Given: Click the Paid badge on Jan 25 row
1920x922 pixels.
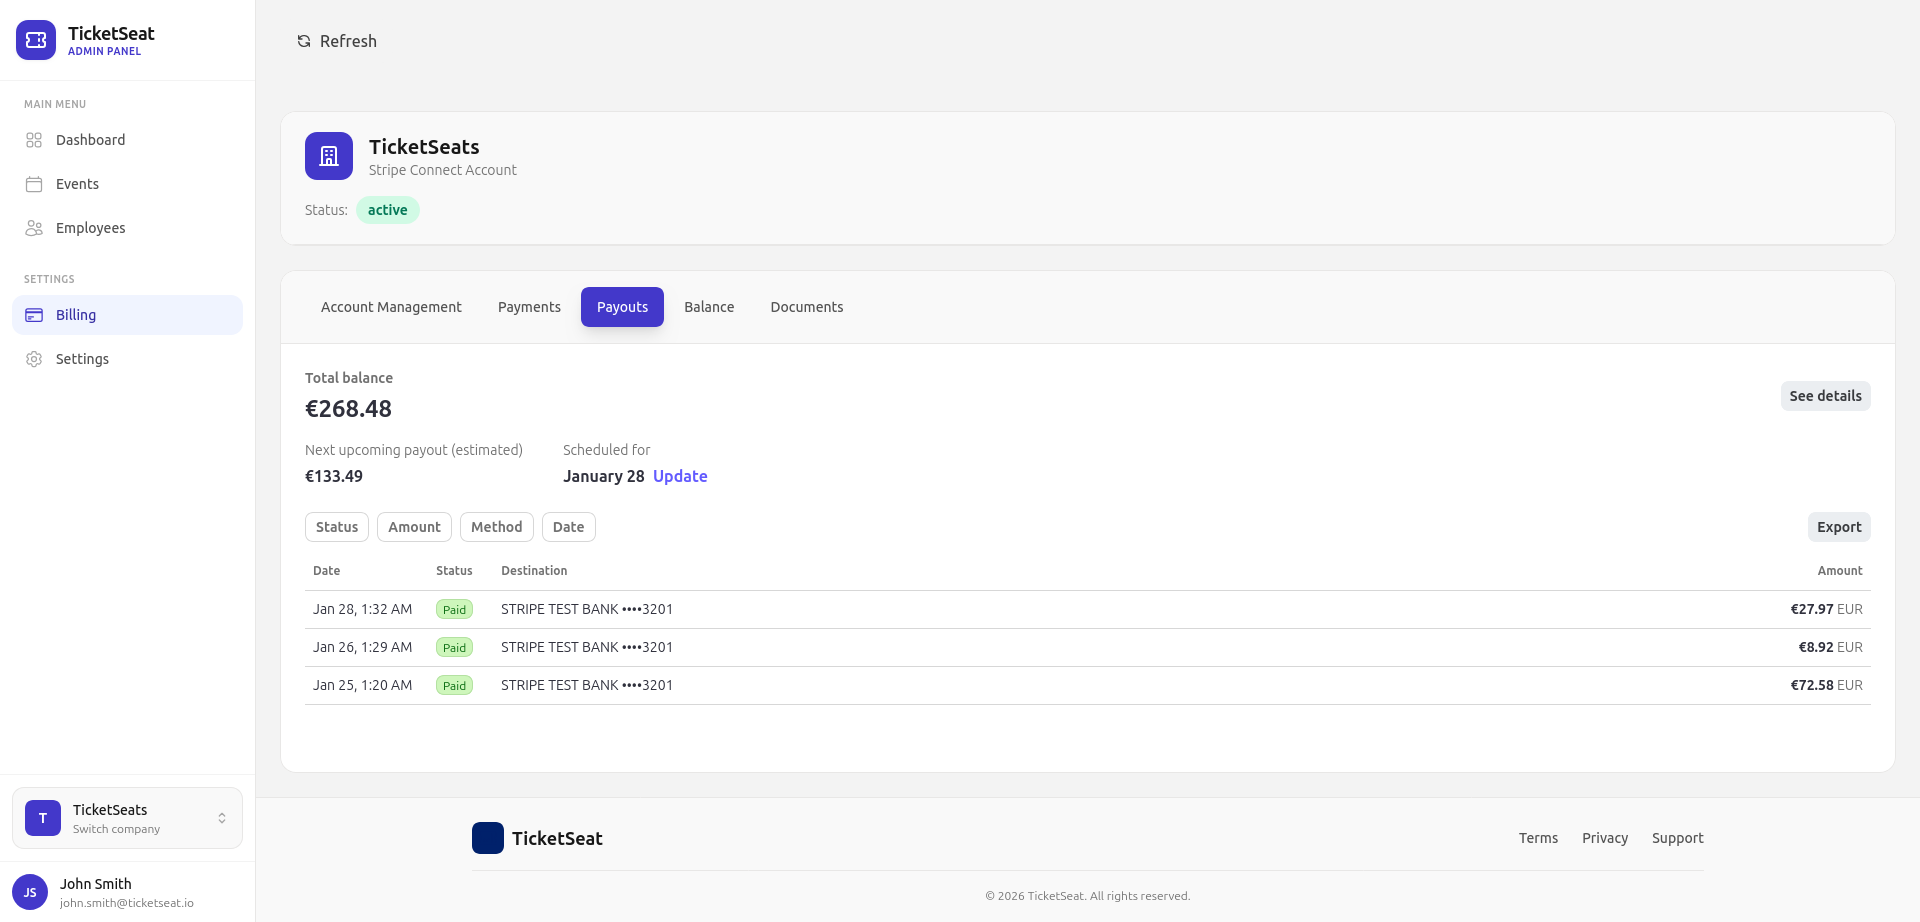Looking at the screenshot, I should [x=454, y=685].
